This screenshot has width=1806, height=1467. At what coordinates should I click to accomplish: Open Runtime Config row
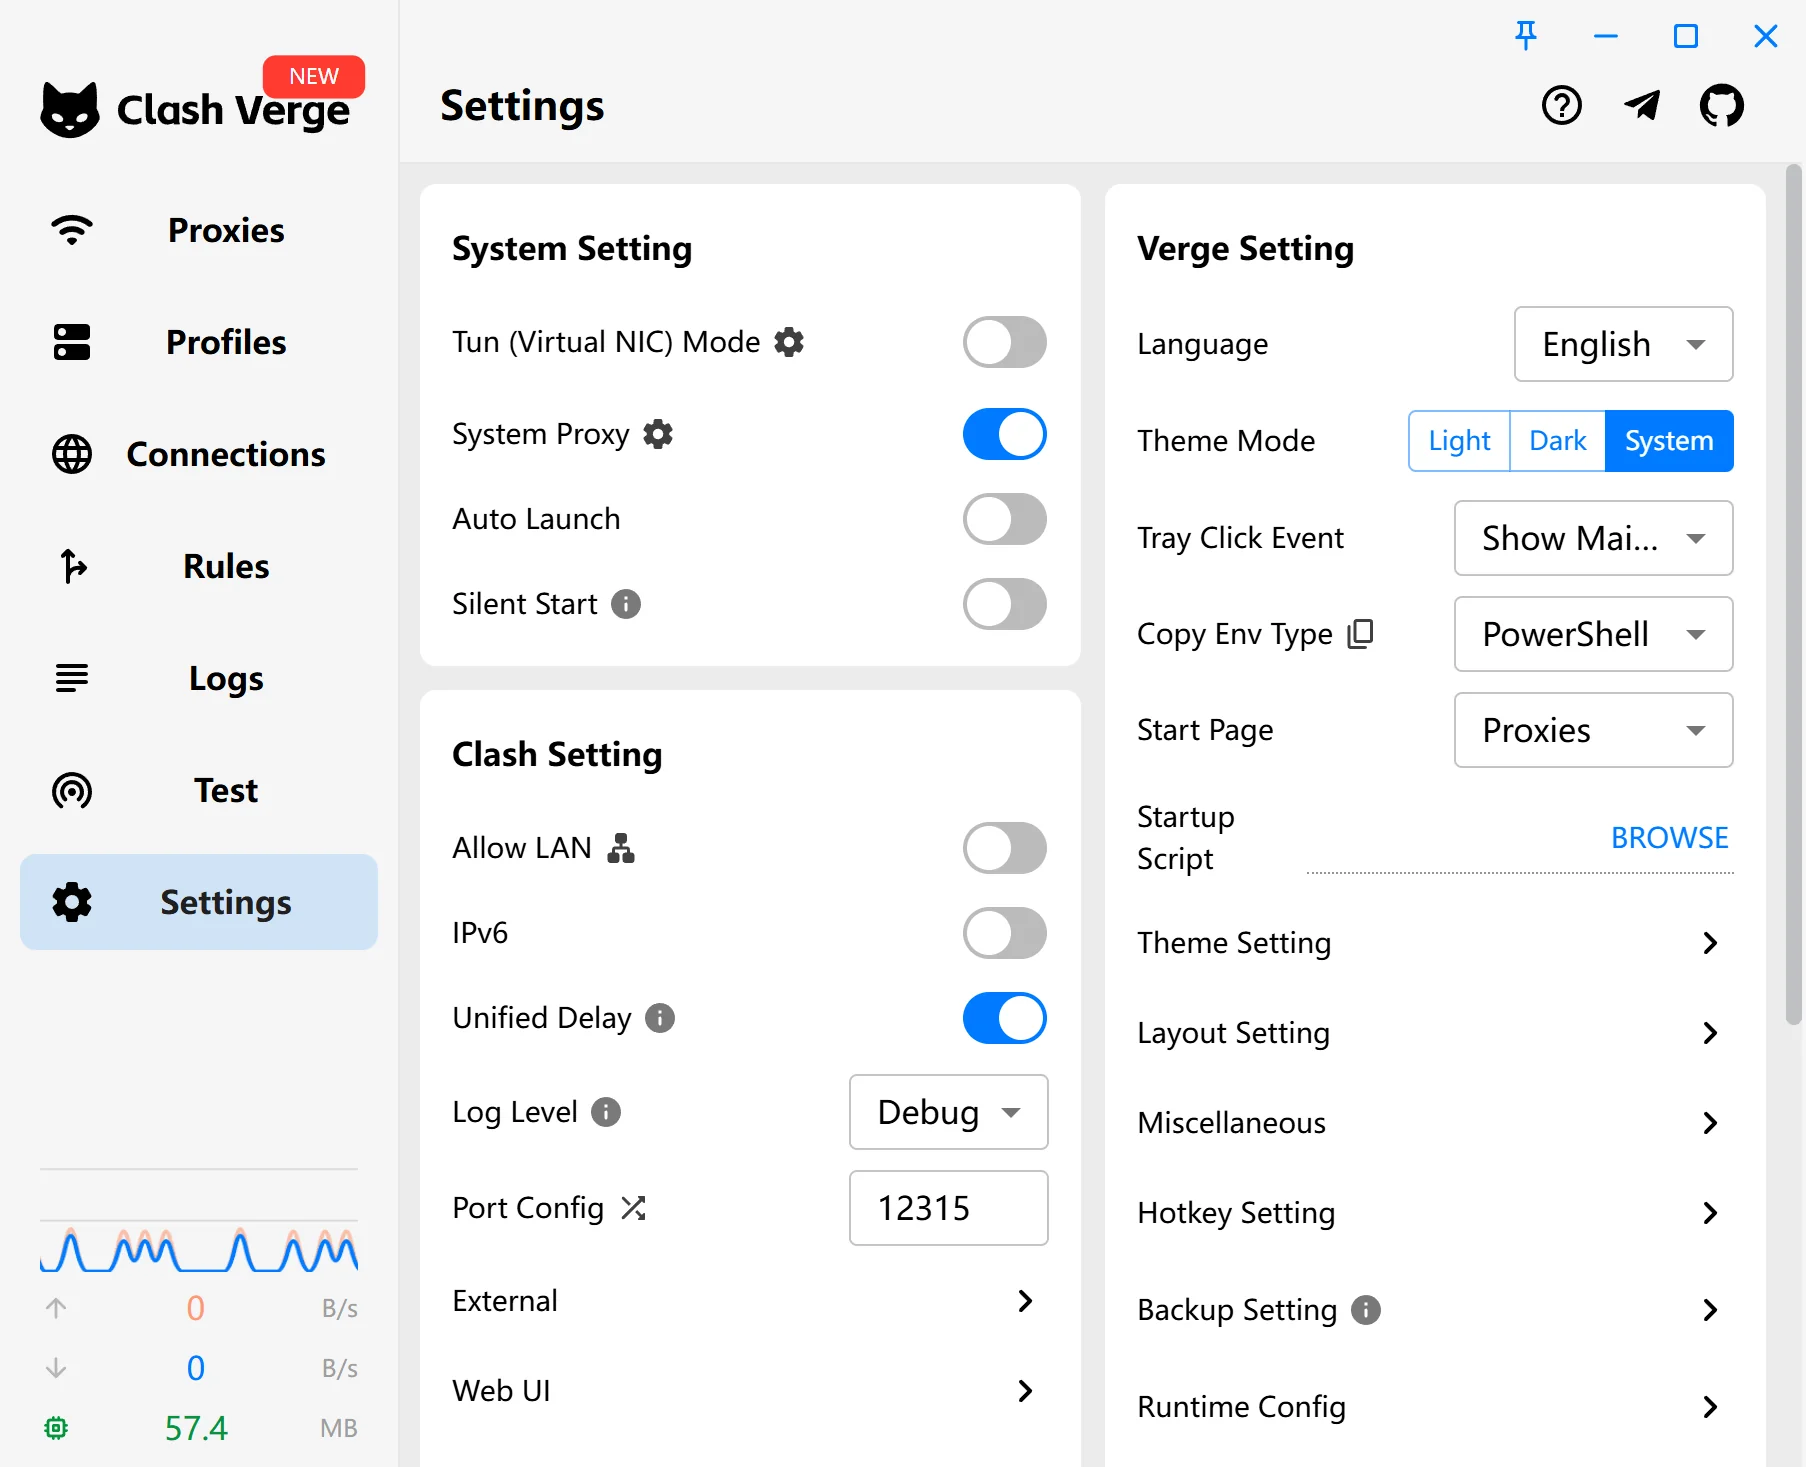1435,1407
